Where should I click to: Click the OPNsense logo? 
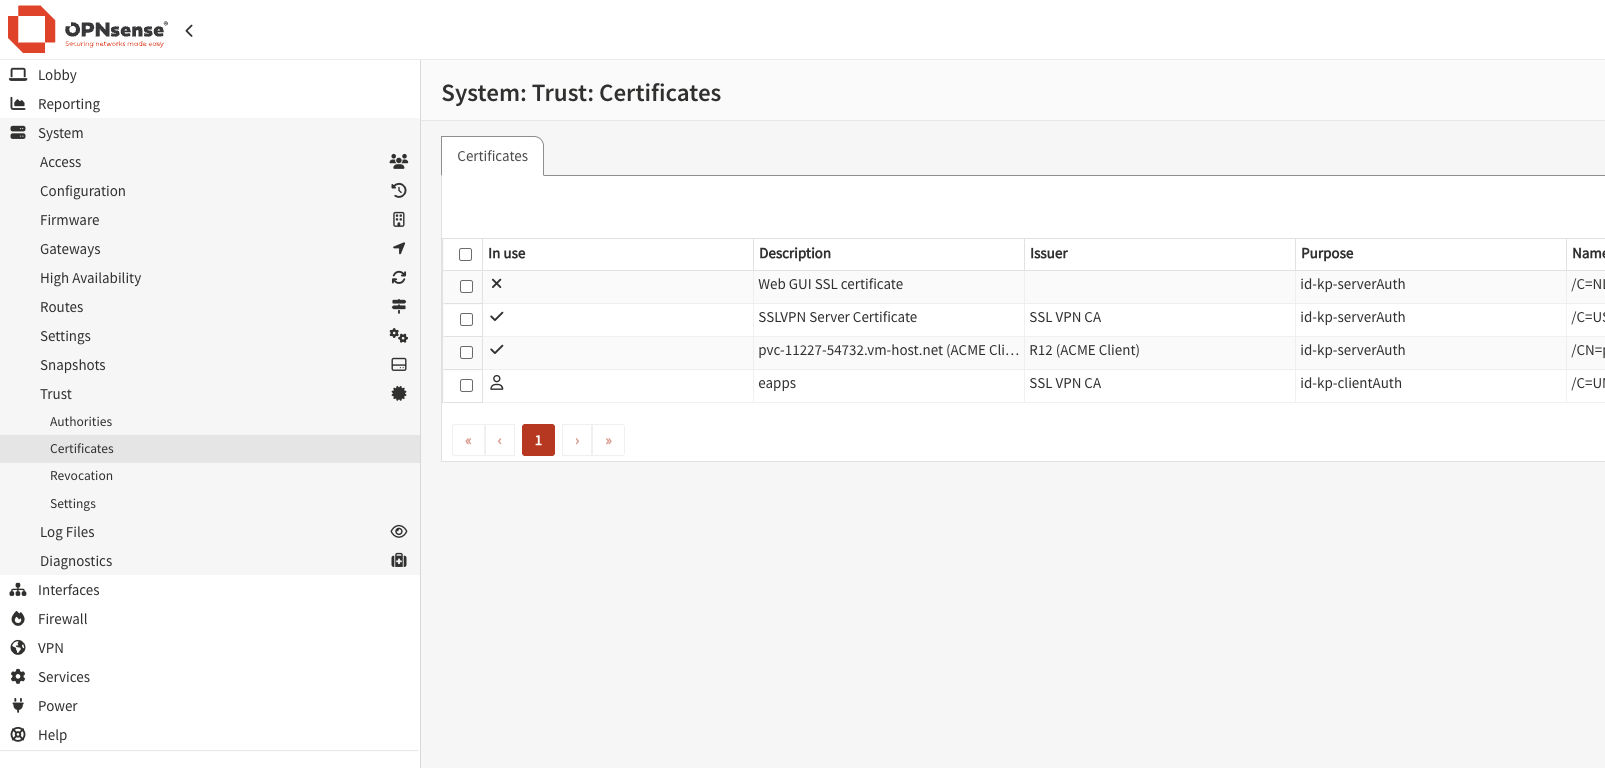click(86, 30)
